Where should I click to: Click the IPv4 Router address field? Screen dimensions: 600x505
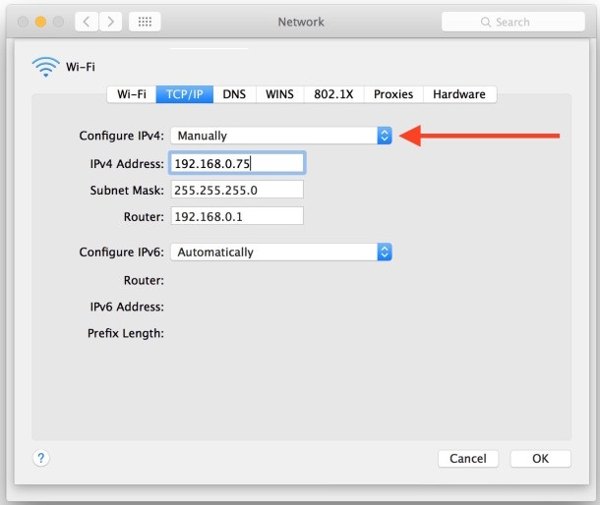237,216
